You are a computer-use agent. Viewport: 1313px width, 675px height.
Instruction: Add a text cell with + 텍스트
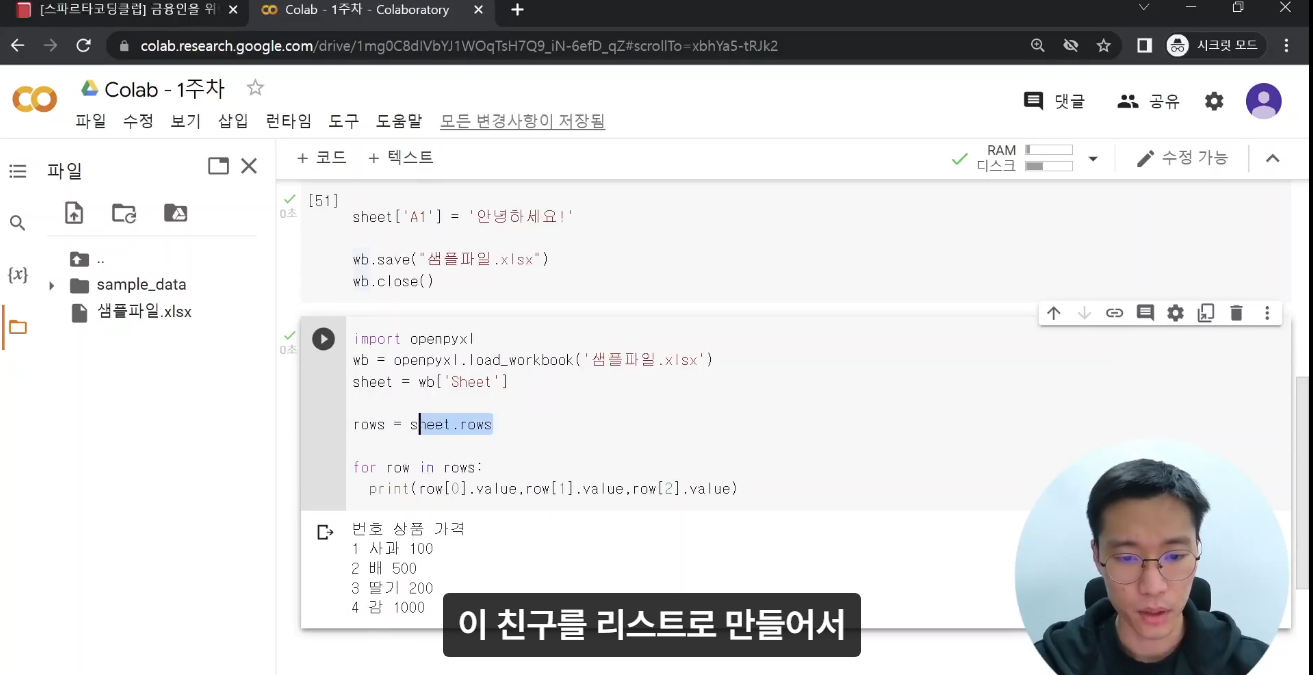(x=400, y=158)
